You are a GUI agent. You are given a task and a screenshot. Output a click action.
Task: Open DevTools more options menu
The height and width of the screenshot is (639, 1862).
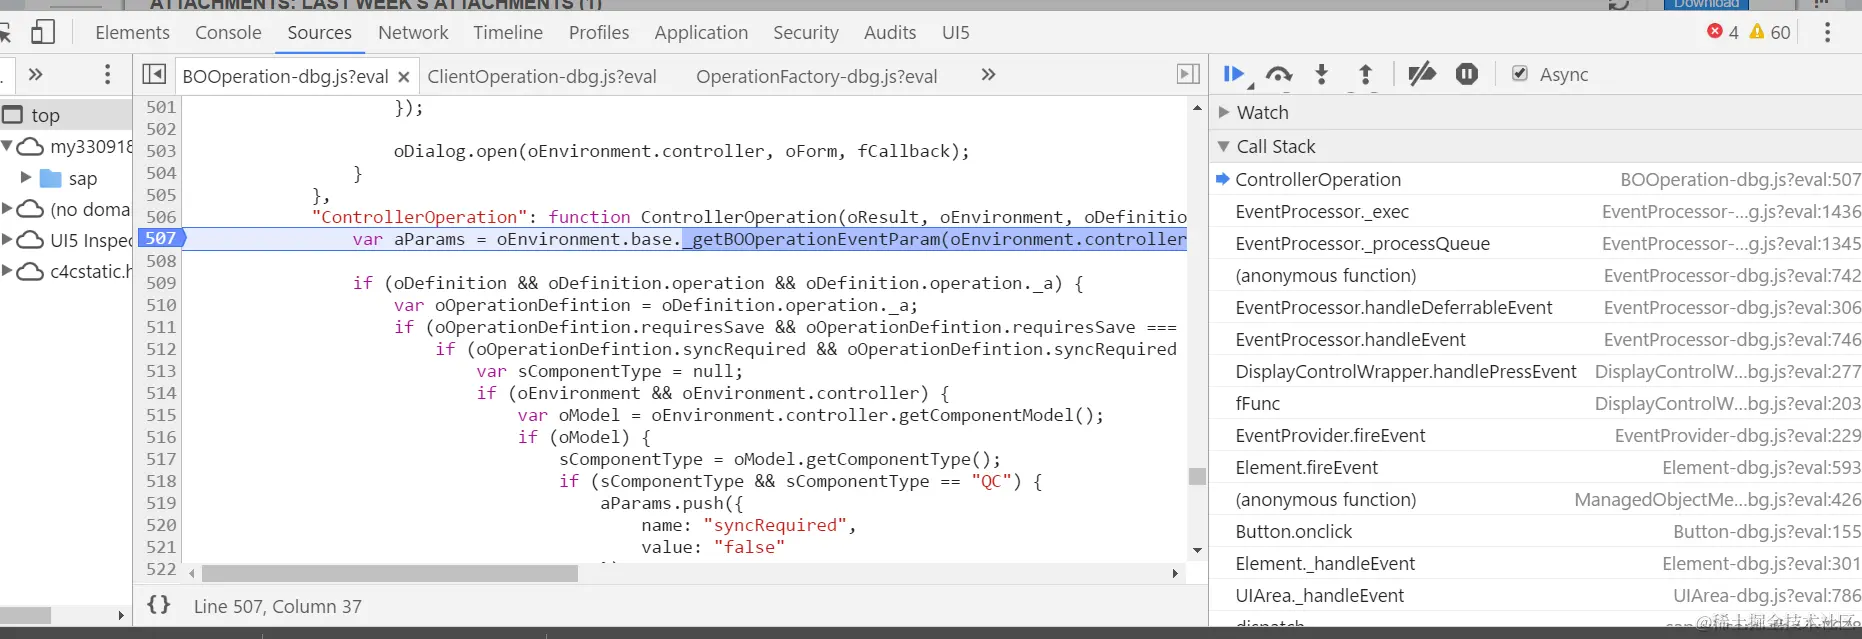point(1827,32)
